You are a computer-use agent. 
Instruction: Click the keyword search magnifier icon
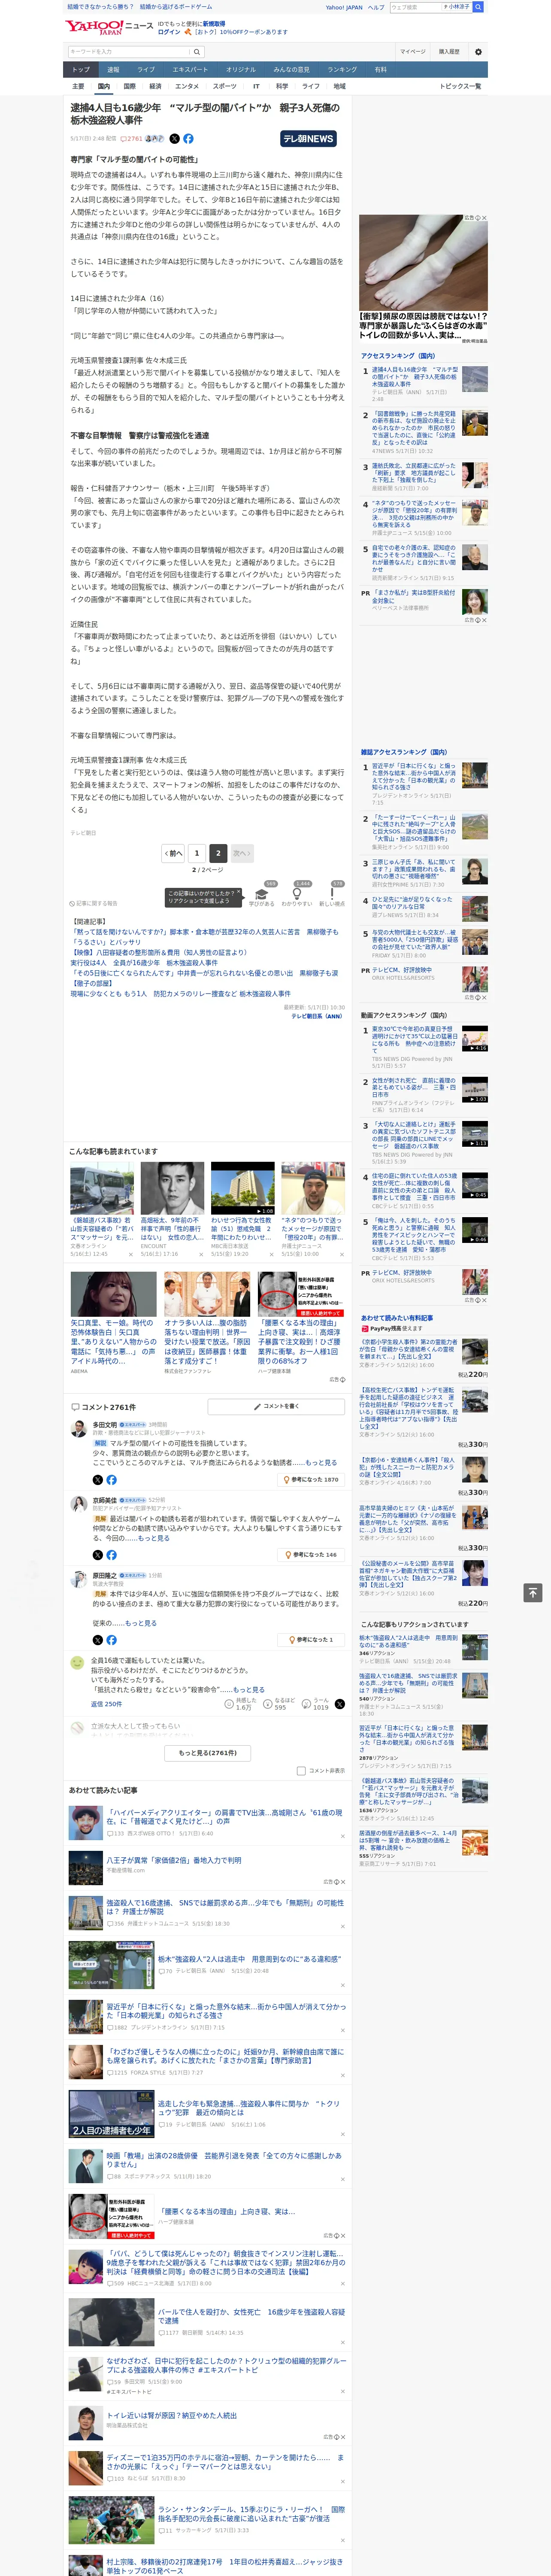pyautogui.click(x=197, y=52)
